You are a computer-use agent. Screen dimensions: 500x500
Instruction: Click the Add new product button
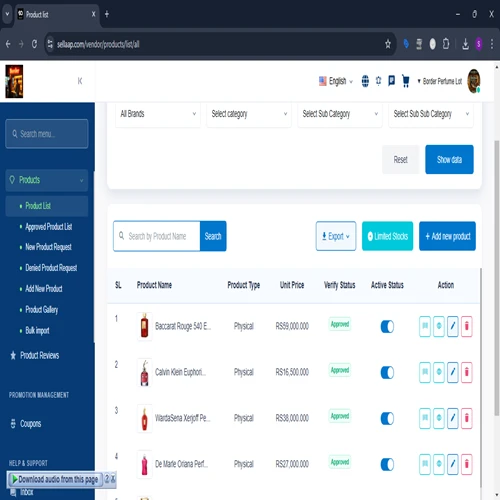coord(447,236)
